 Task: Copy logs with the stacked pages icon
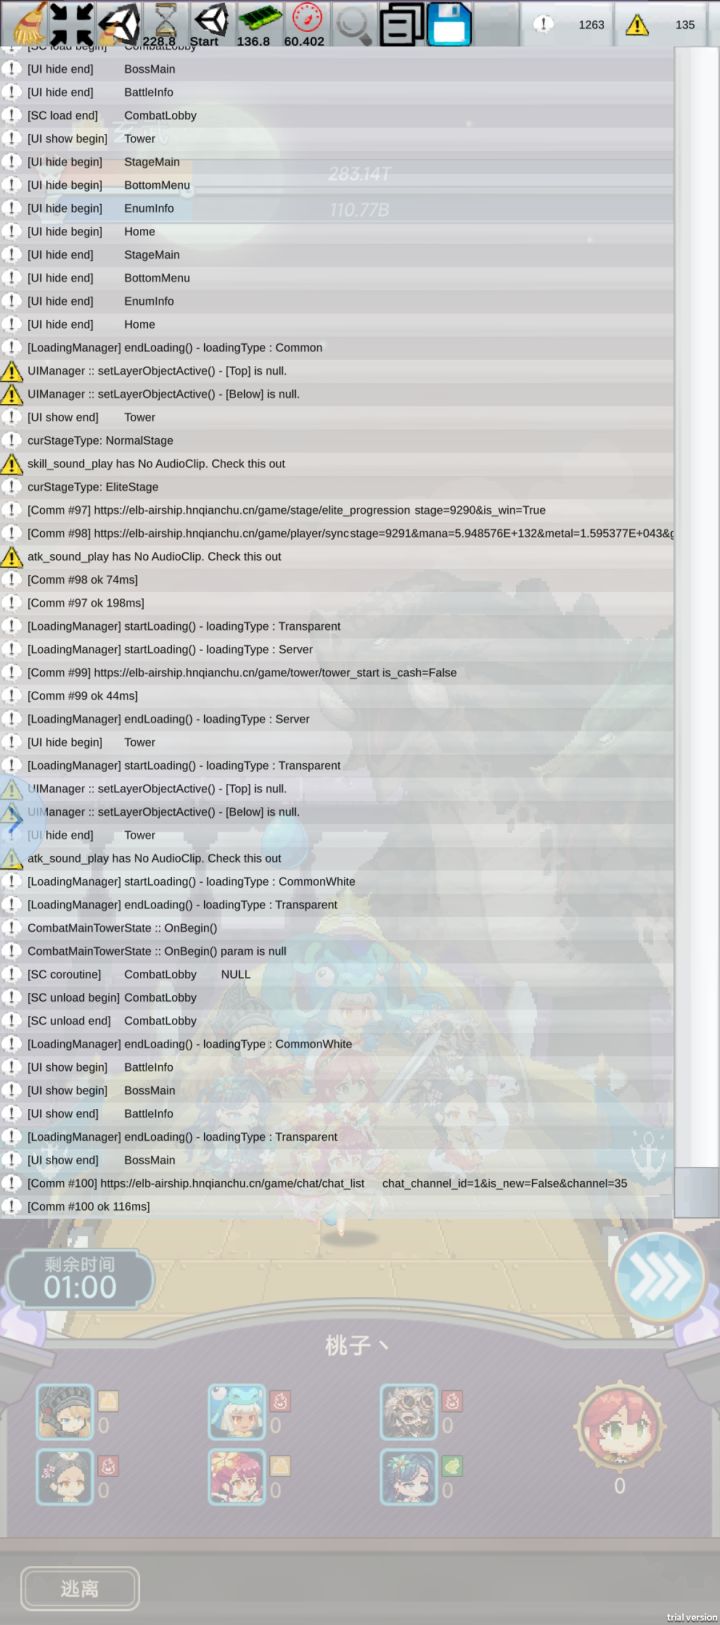pos(401,23)
